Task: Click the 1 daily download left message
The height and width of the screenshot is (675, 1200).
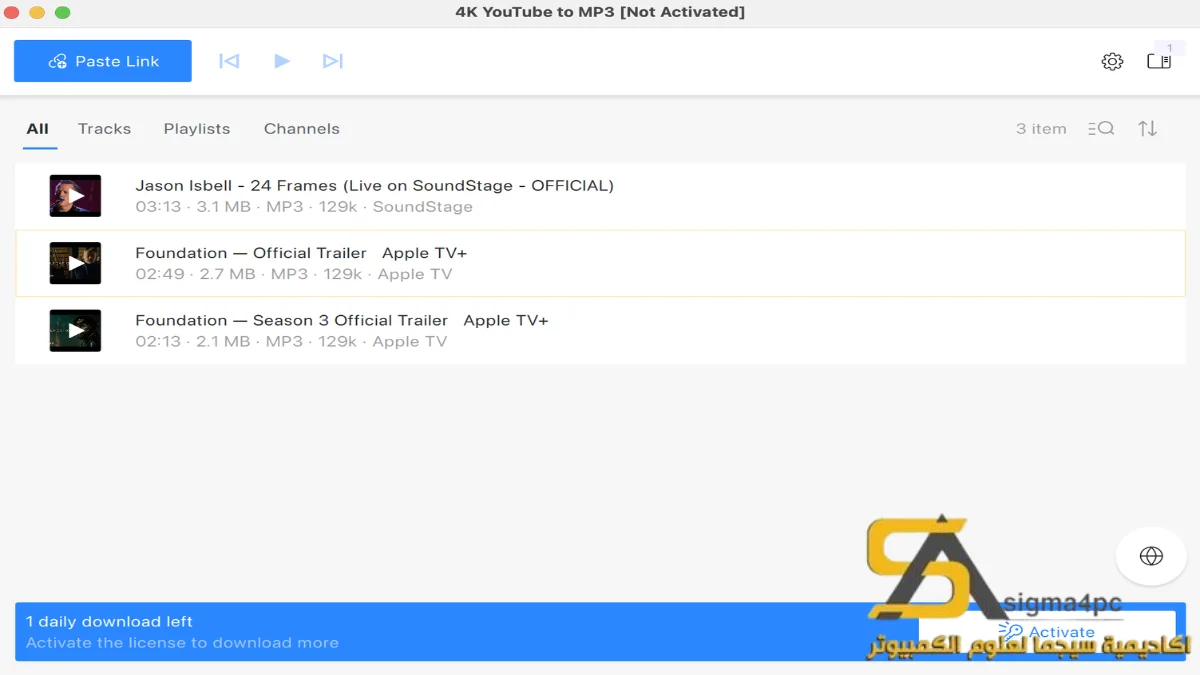Action: 109,621
